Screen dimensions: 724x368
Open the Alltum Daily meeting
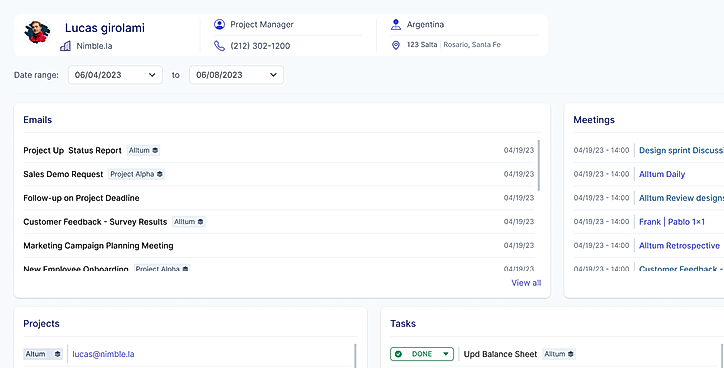(x=662, y=174)
